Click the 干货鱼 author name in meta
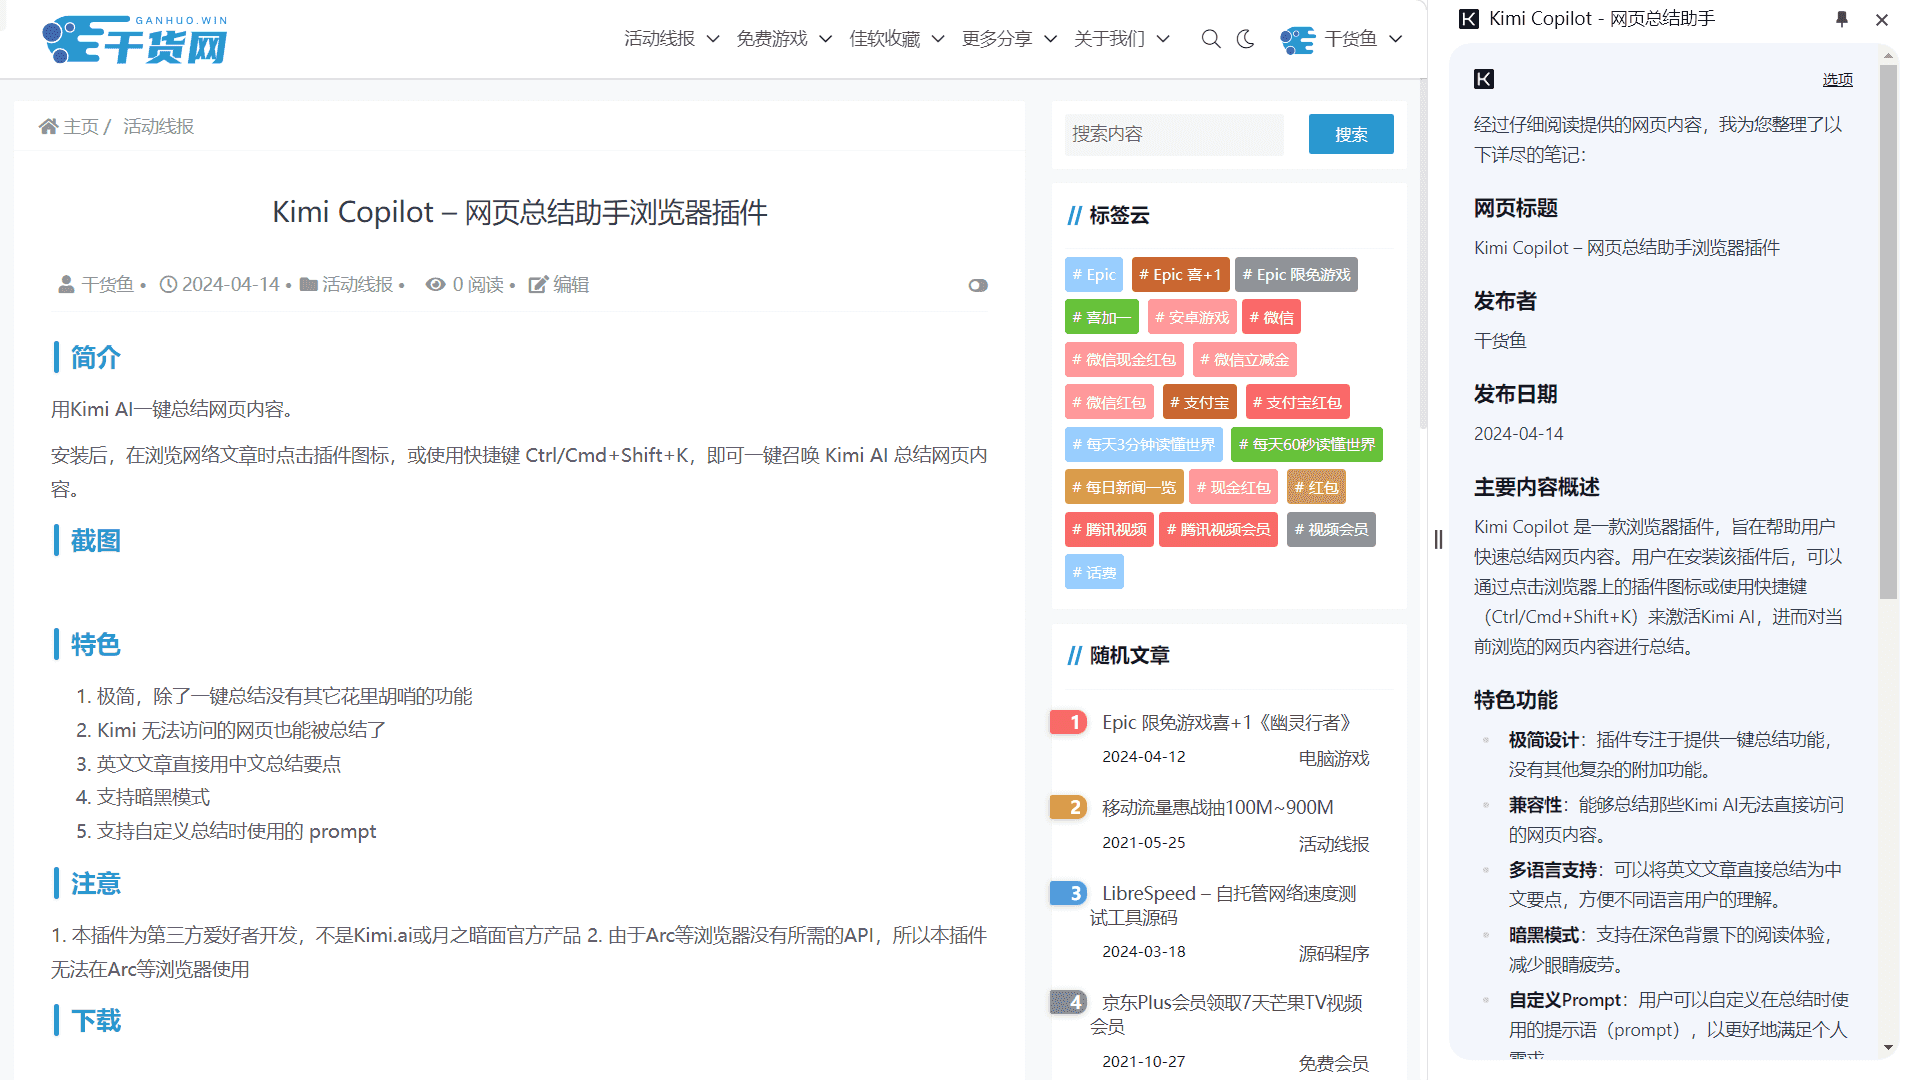Screen dimensions: 1920x1080 point(107,285)
